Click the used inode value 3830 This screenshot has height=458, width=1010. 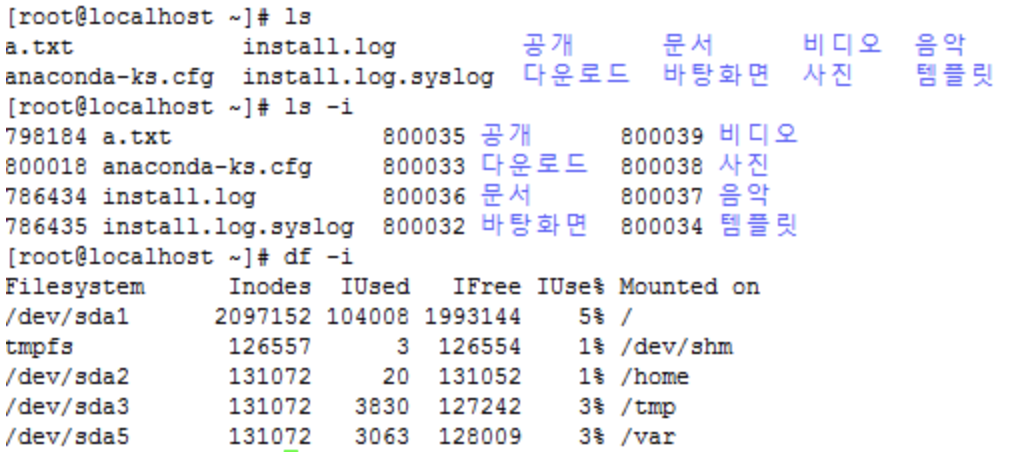pyautogui.click(x=382, y=407)
